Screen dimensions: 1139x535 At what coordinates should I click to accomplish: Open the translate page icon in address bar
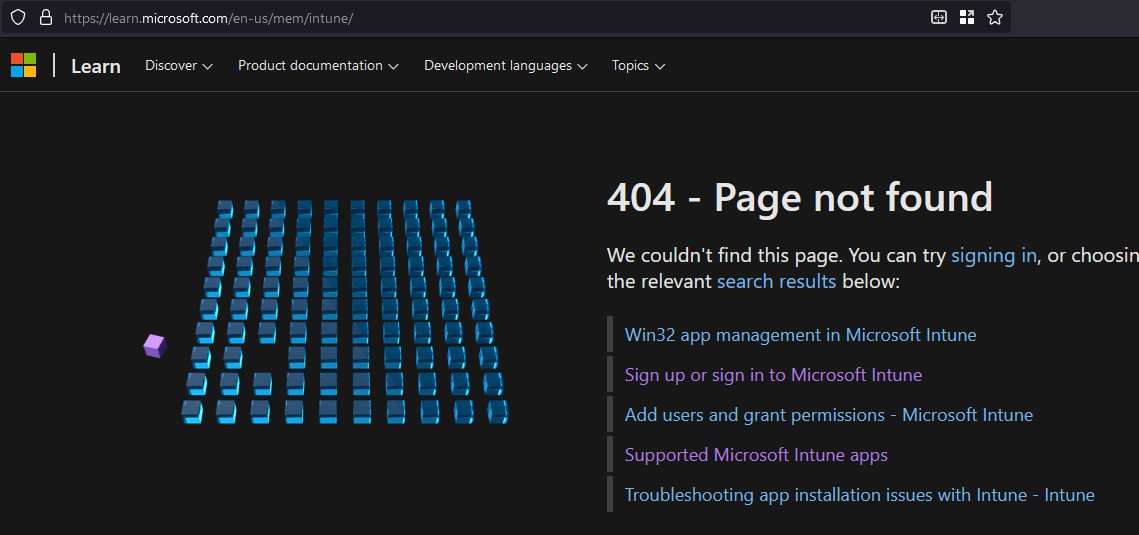coord(939,17)
